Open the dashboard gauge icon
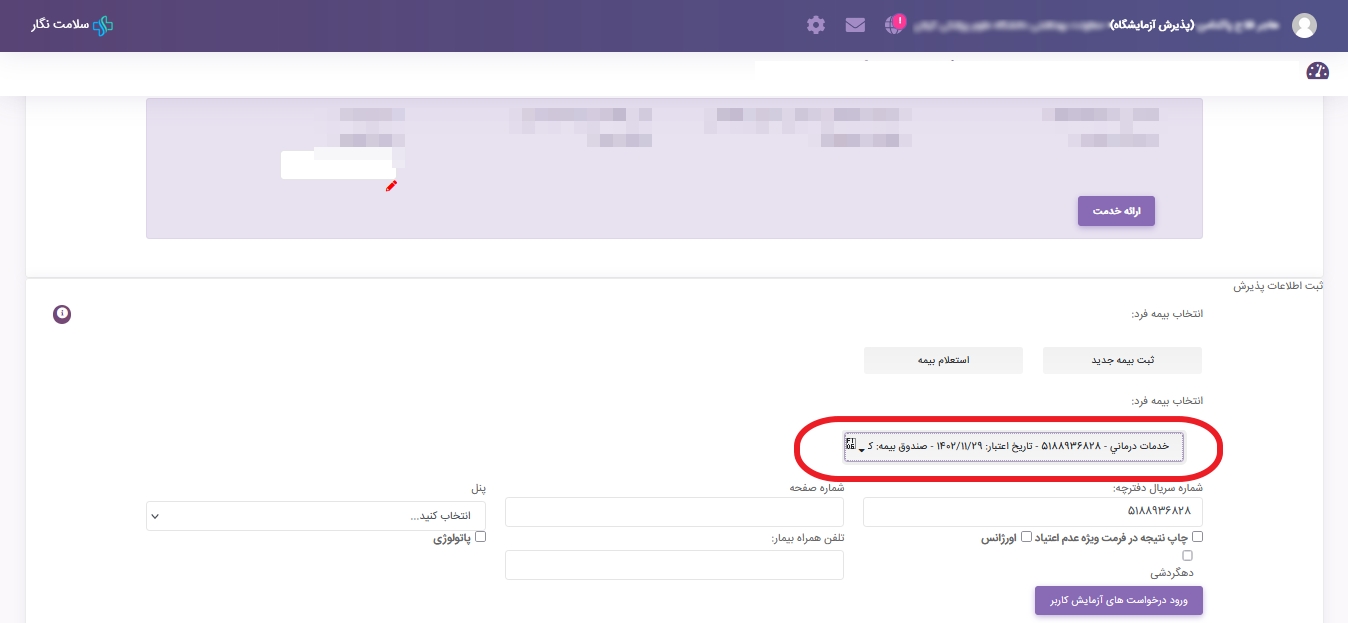This screenshot has height=623, width=1348. point(1317,71)
